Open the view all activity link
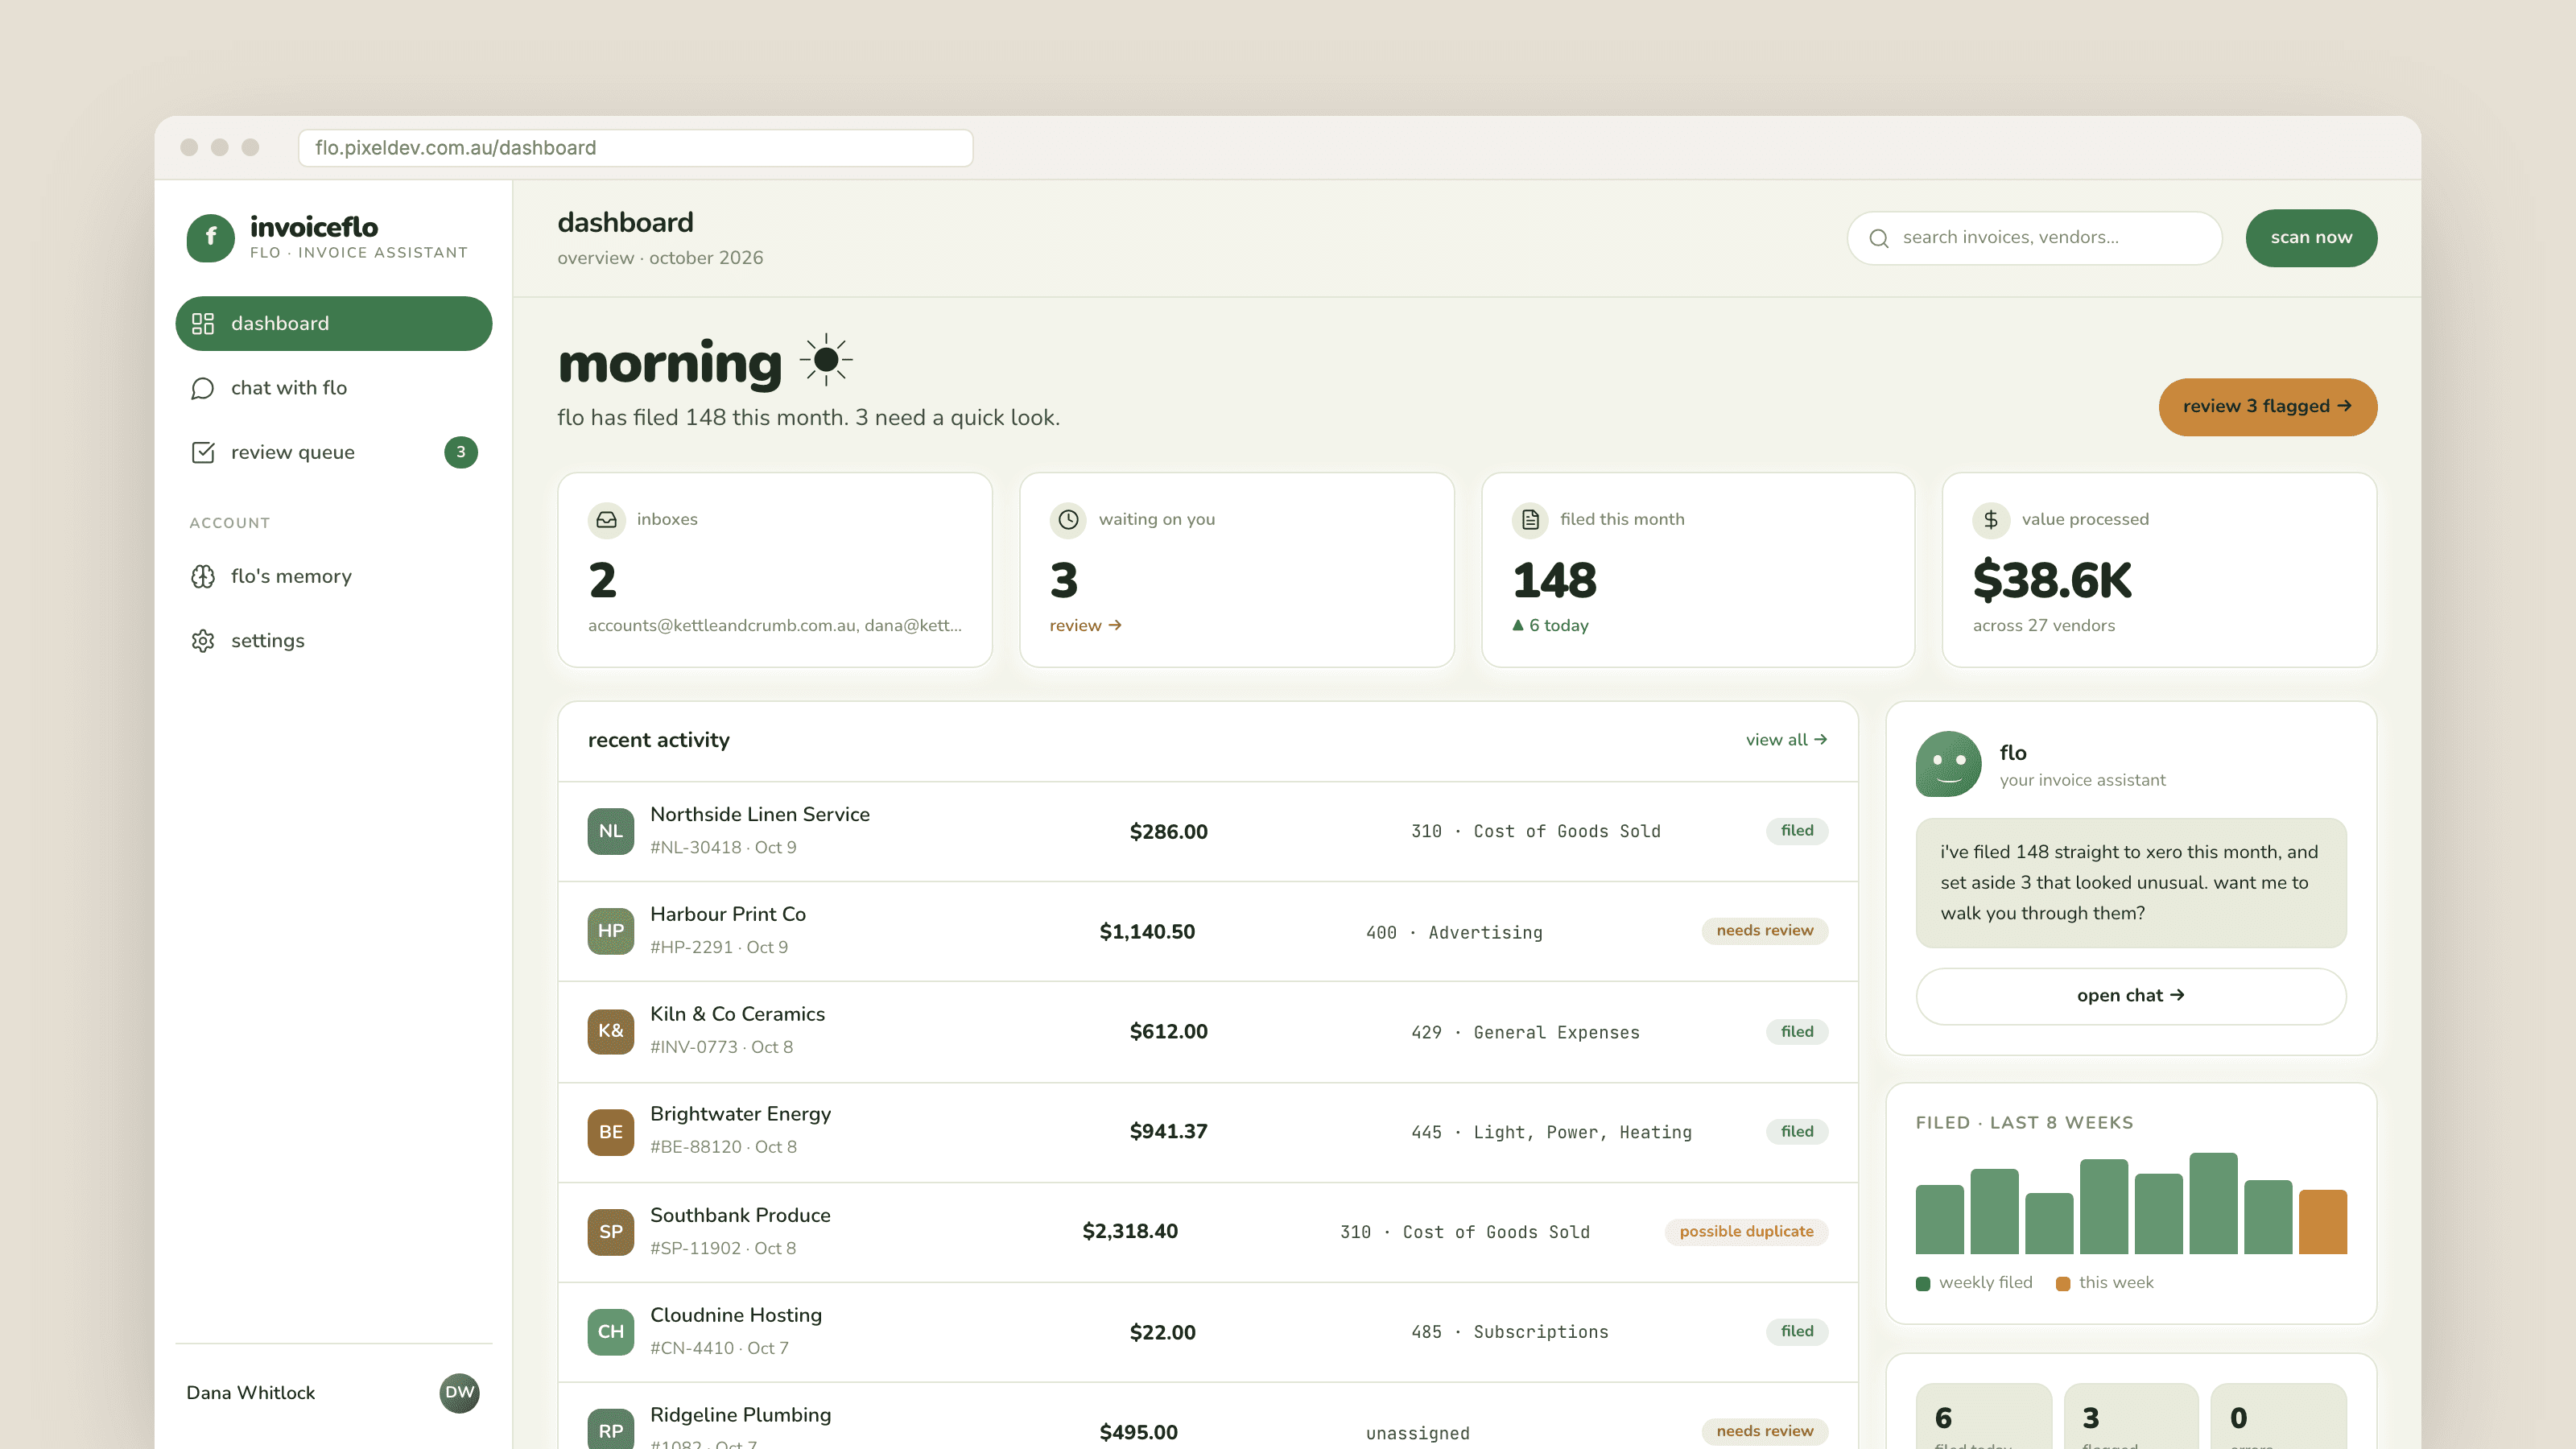This screenshot has height=1449, width=2576. (x=1786, y=740)
